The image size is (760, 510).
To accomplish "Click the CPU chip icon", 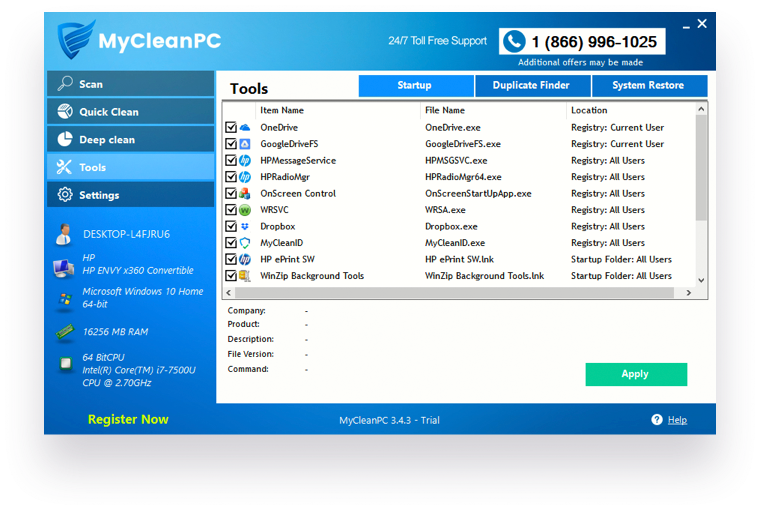I will click(x=65, y=363).
